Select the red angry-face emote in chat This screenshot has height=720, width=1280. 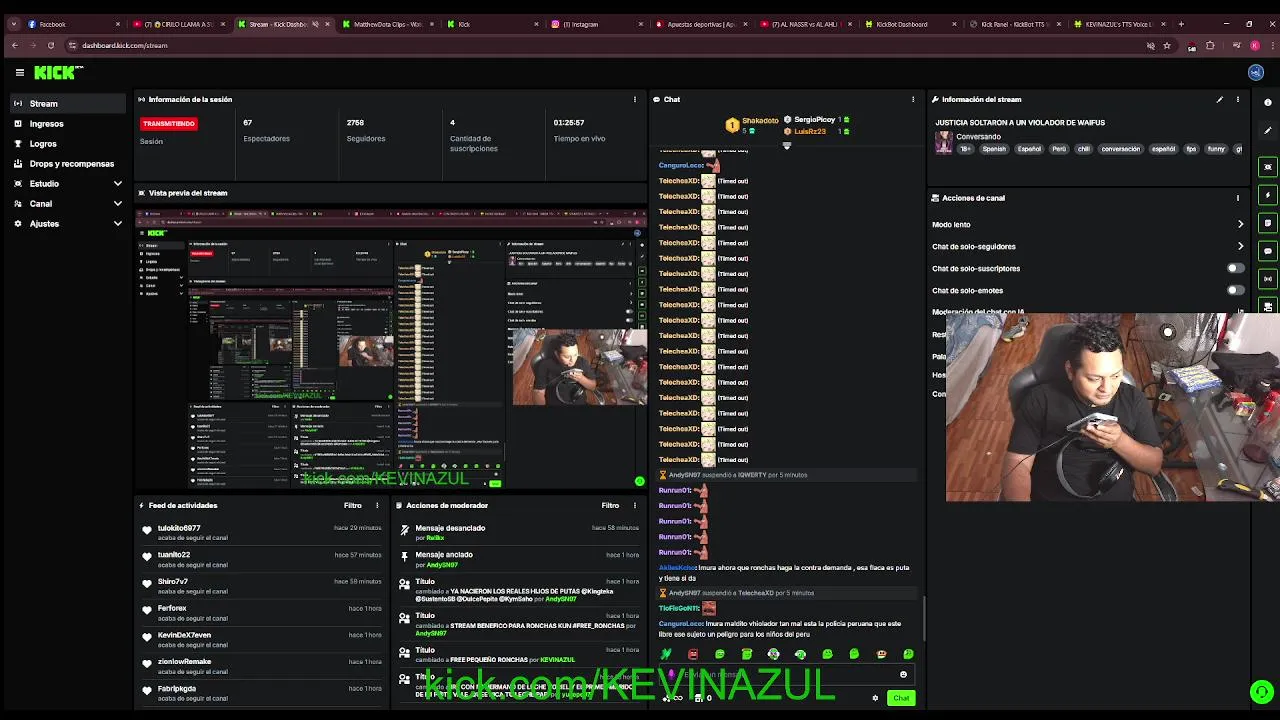click(693, 654)
